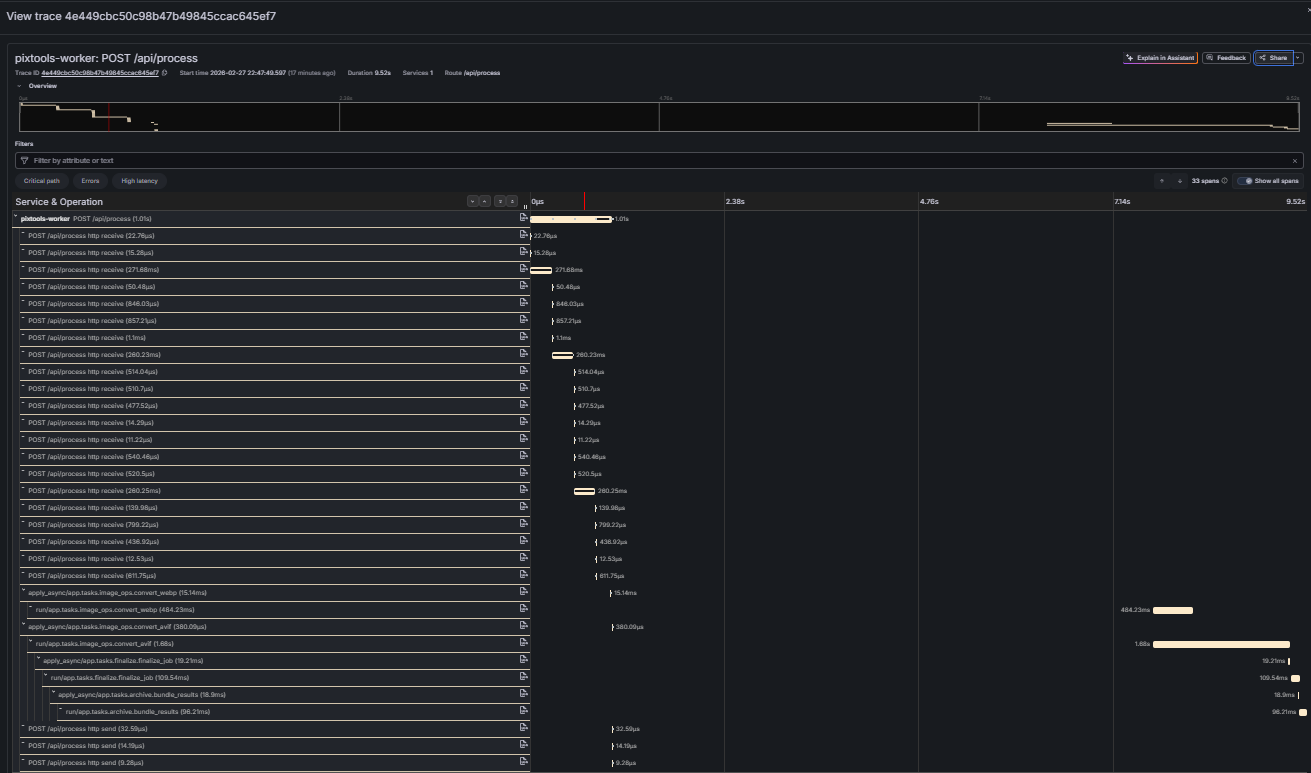Collapse run convert_avif (1.68s) span chevron
The height and width of the screenshot is (773, 1311).
coord(30,642)
